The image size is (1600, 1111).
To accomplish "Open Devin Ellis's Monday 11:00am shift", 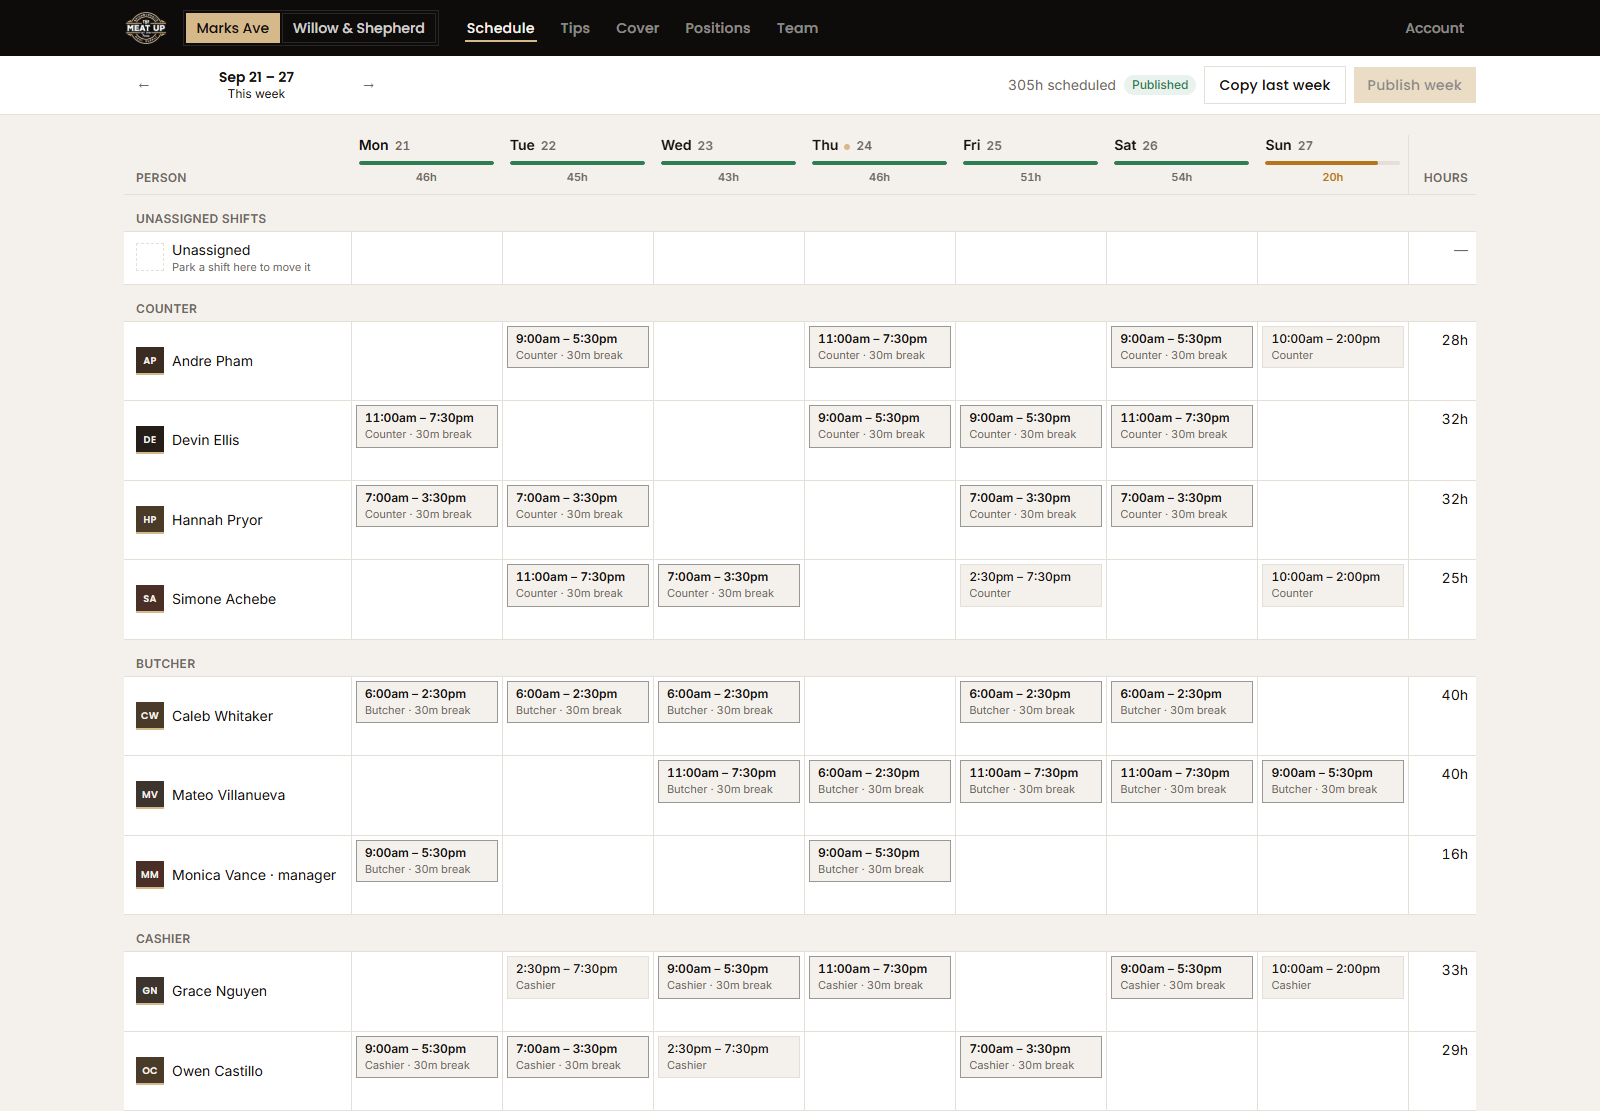I will pyautogui.click(x=427, y=426).
